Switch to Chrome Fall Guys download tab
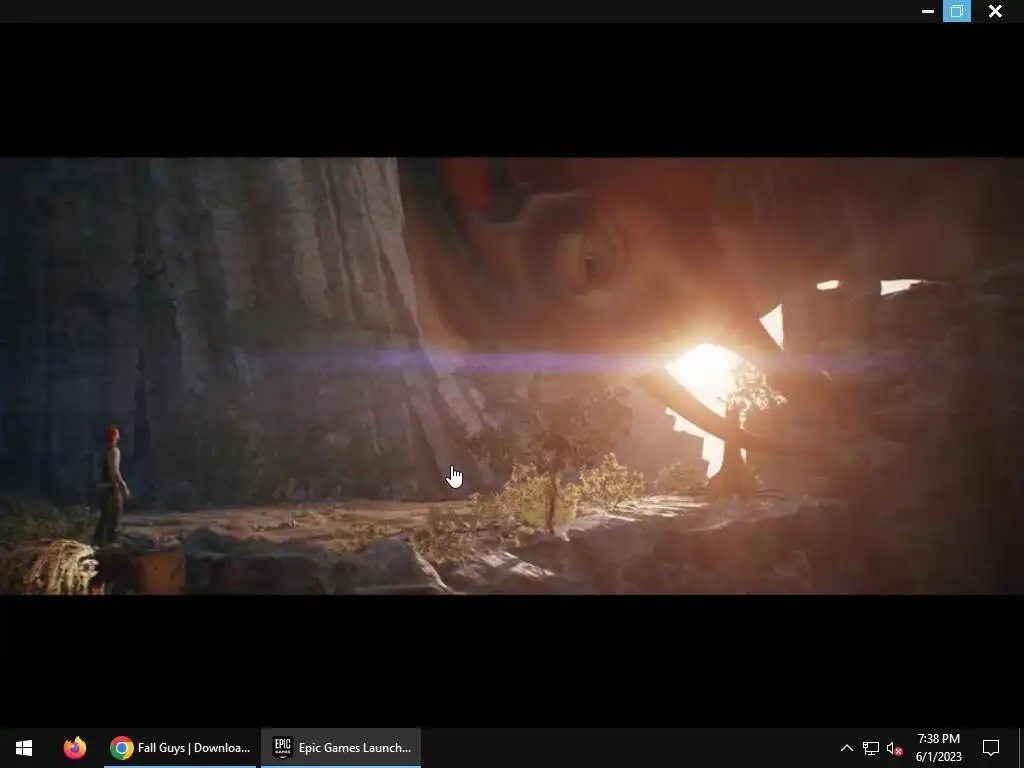 180,748
